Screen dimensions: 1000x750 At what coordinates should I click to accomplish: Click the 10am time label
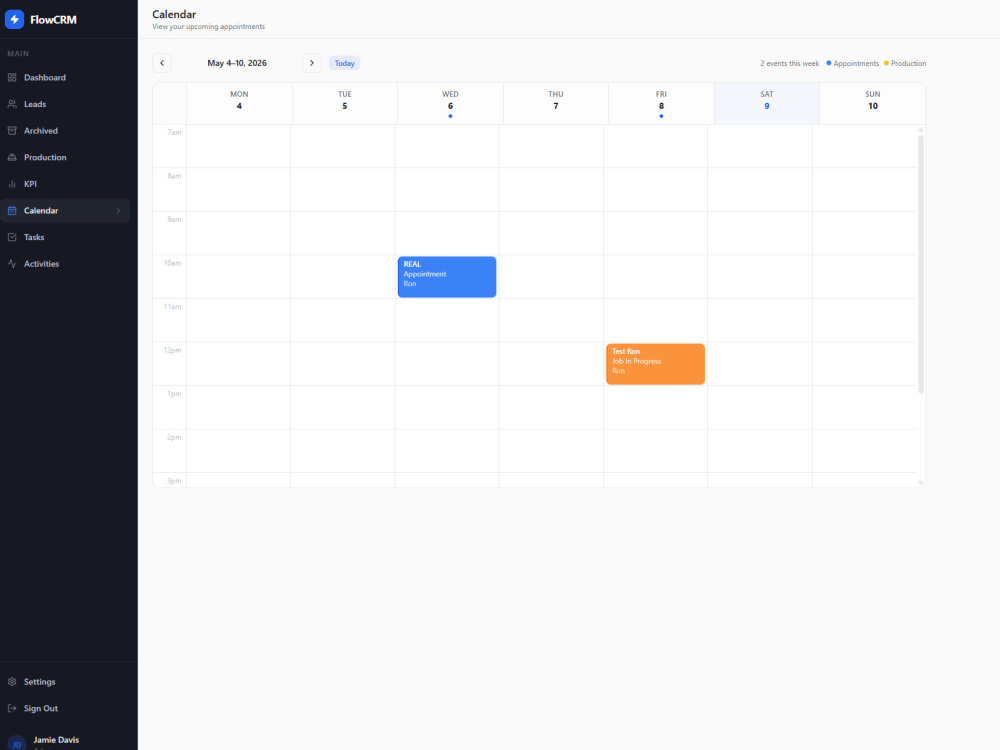point(172,263)
